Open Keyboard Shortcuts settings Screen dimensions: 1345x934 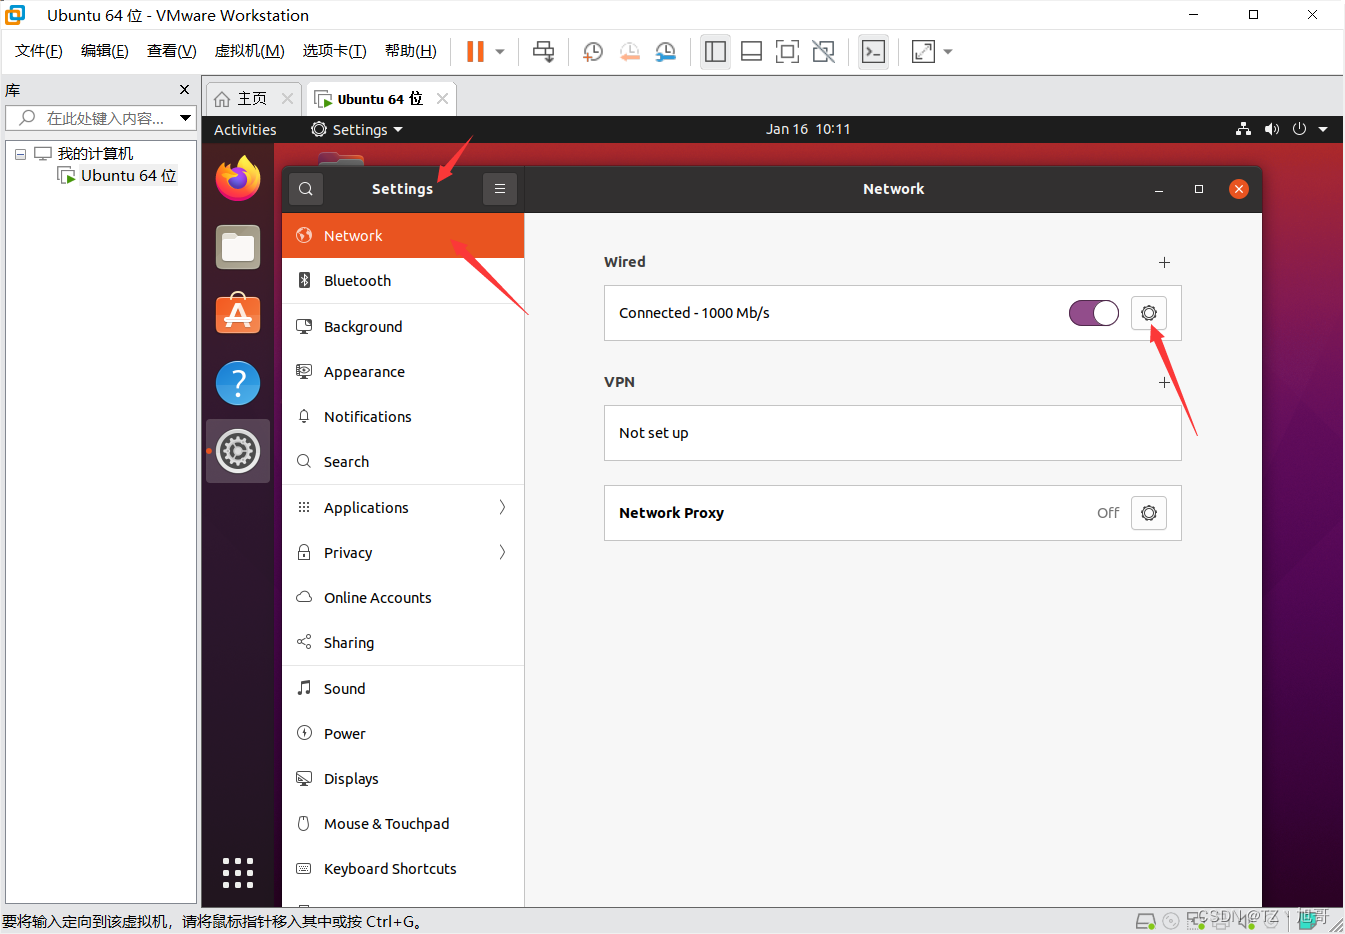click(x=403, y=869)
